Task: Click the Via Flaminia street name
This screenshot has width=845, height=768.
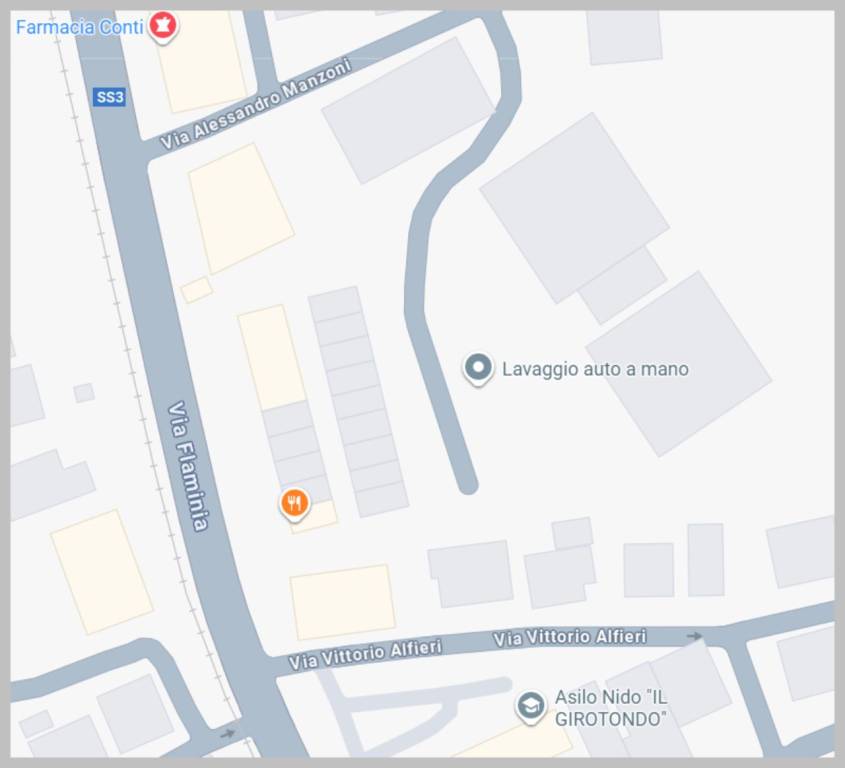Action: click(x=188, y=466)
